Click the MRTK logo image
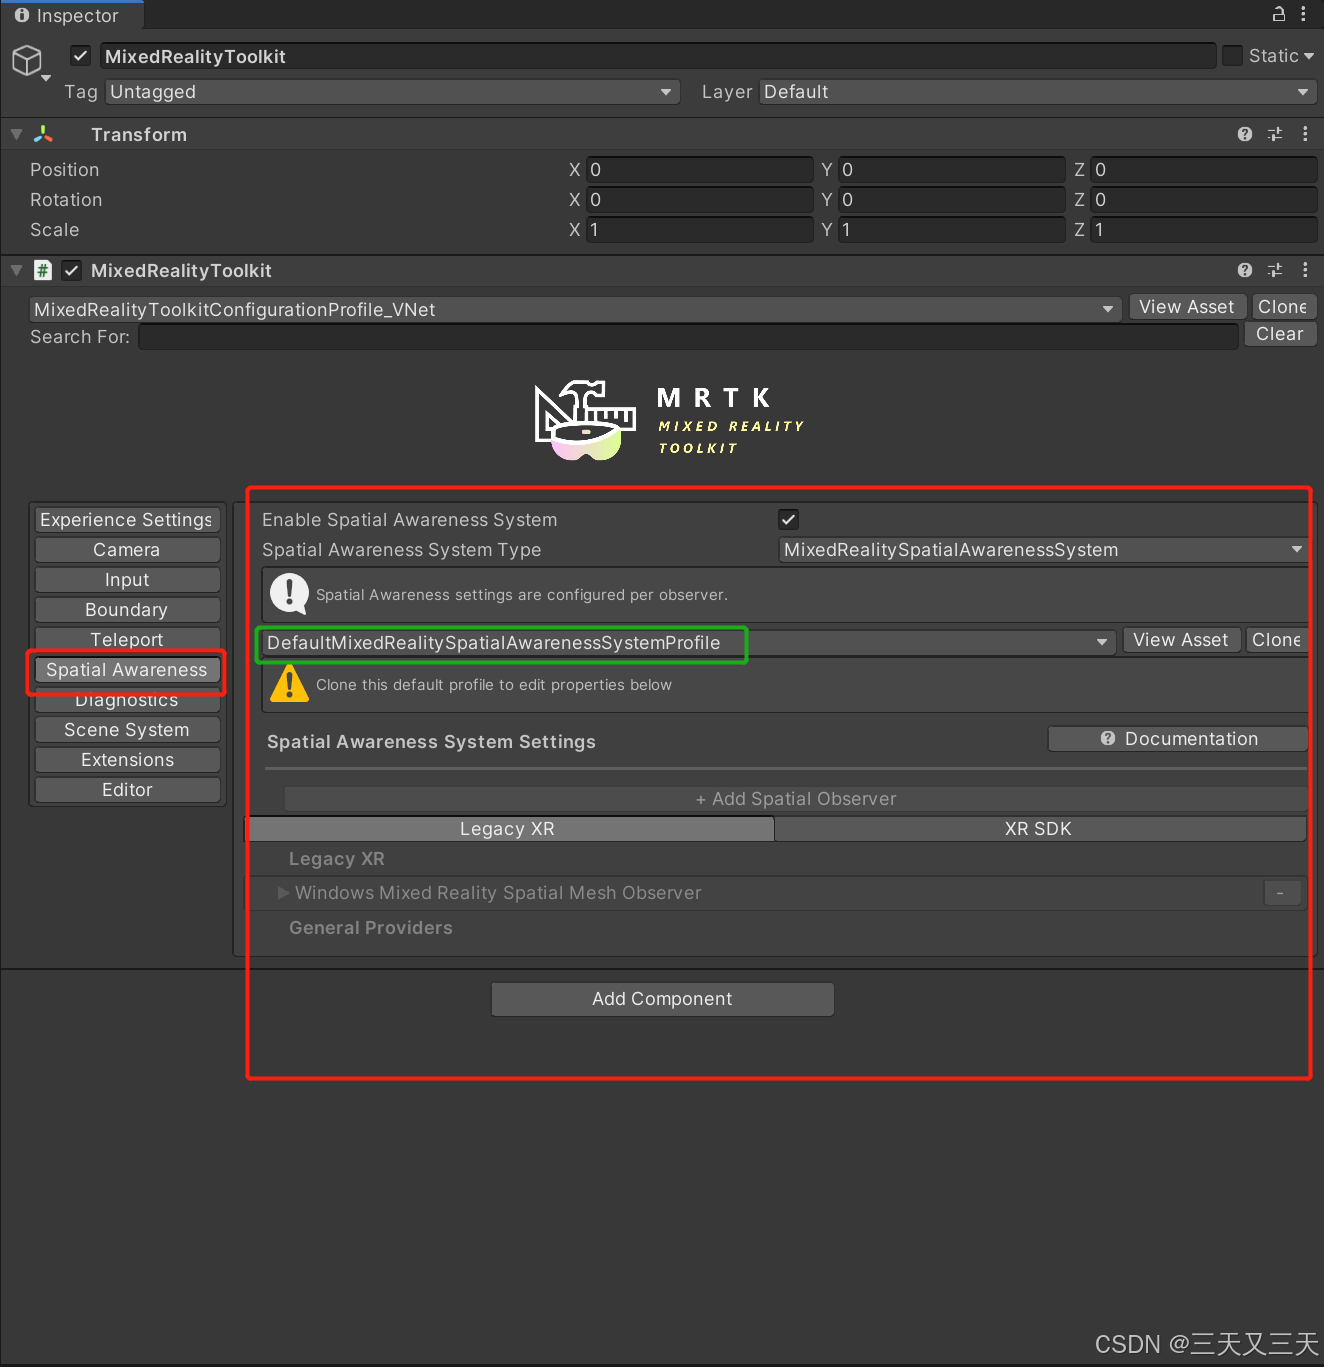The width and height of the screenshot is (1324, 1367). [670, 420]
